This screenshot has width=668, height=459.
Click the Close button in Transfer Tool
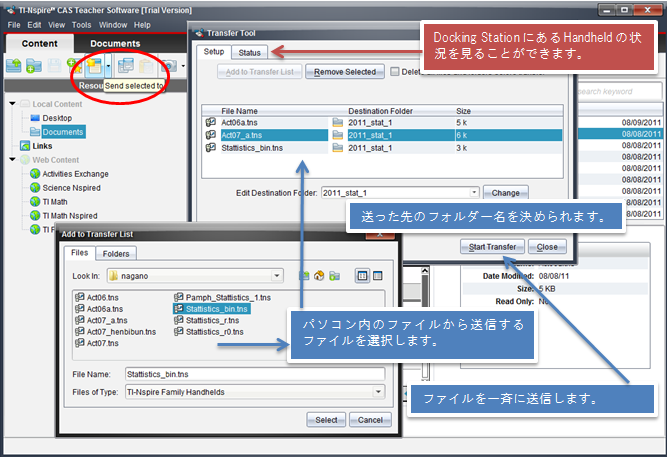[547, 247]
